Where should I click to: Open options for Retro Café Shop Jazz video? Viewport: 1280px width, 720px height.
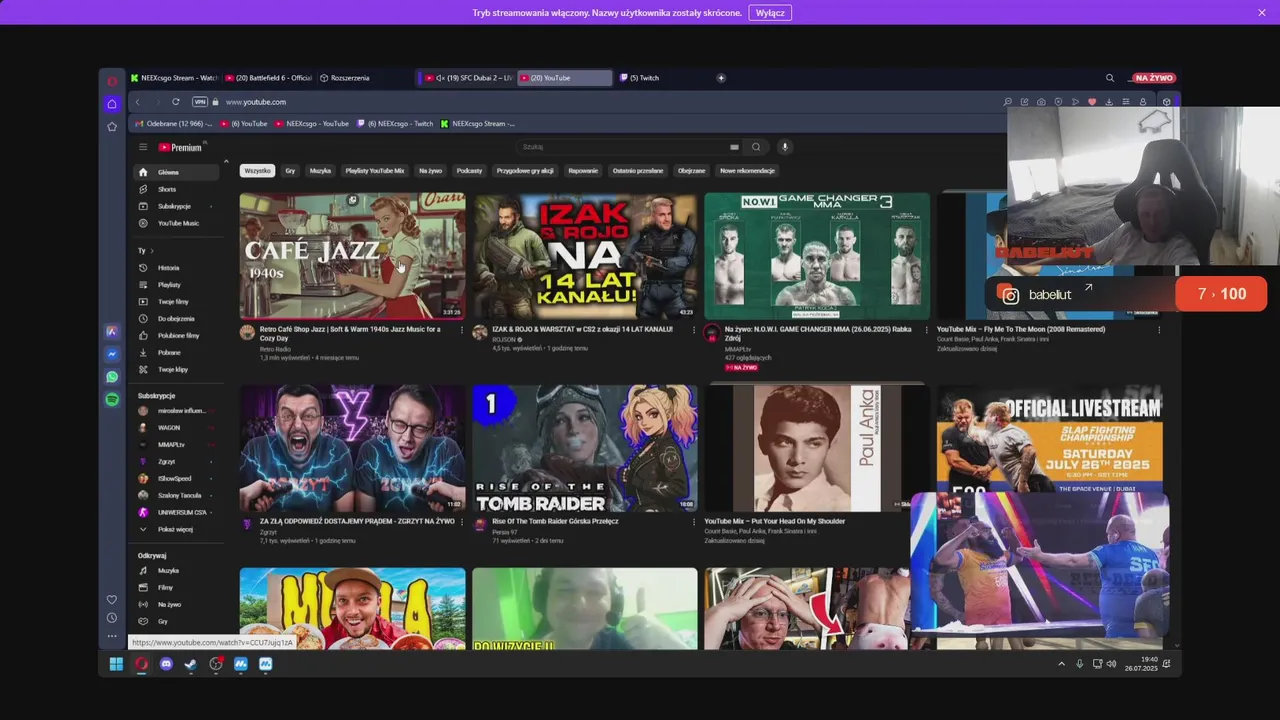tap(462, 330)
